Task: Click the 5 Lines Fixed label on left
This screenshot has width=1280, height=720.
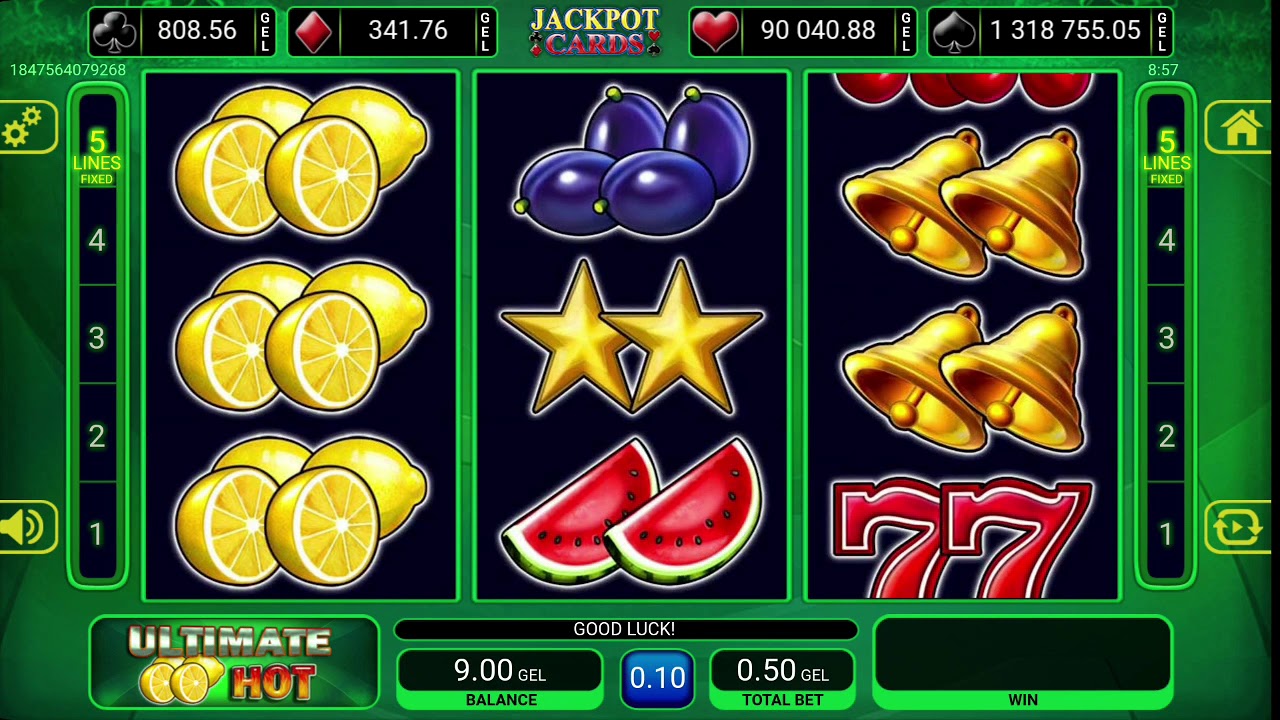Action: pos(97,156)
